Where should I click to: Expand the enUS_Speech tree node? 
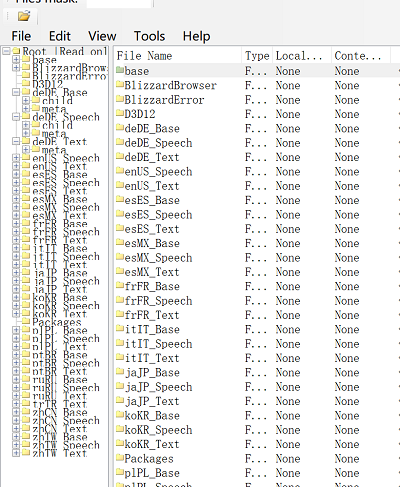[x=16, y=157]
